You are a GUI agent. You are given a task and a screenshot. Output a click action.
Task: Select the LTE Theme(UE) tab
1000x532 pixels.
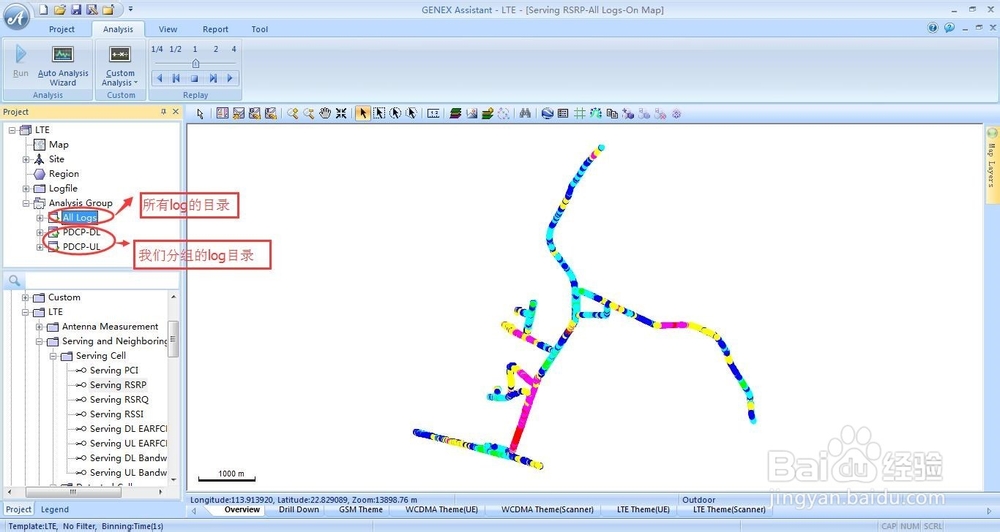pos(643,510)
